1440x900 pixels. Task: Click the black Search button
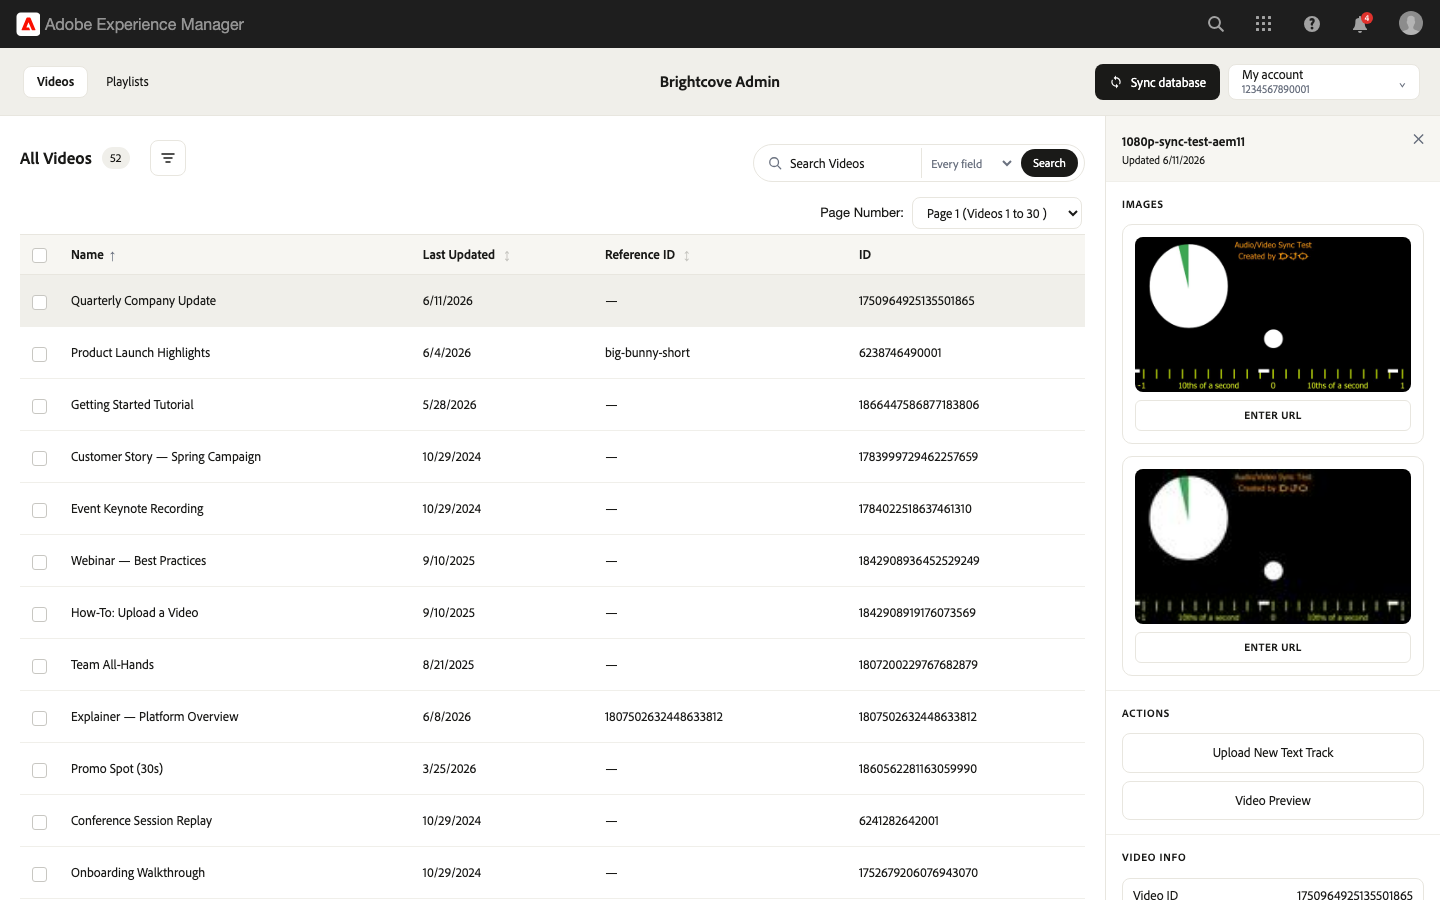pyautogui.click(x=1049, y=163)
